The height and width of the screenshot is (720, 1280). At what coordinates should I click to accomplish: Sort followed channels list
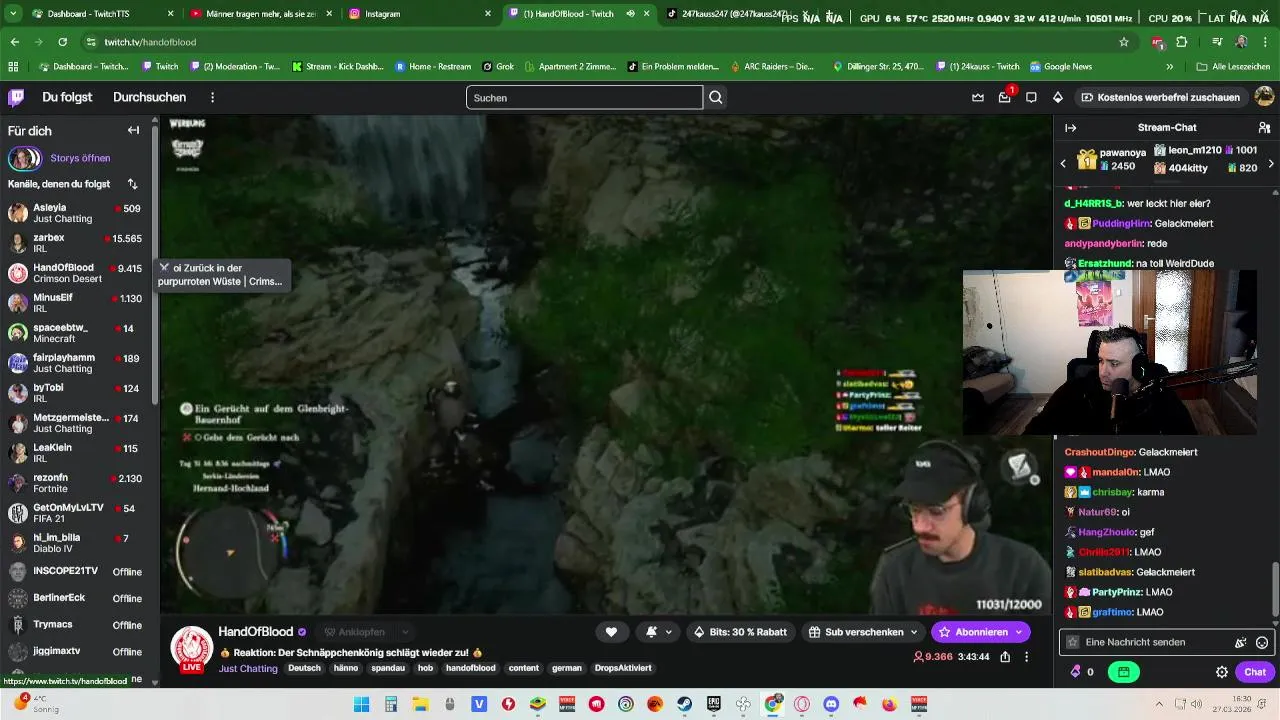[132, 184]
